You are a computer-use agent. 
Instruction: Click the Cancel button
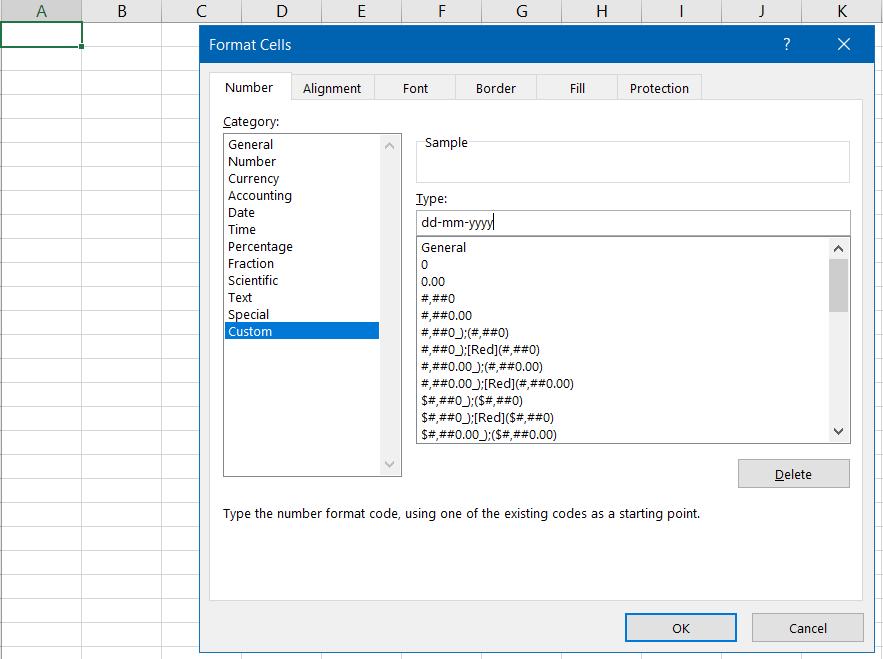[x=807, y=628]
